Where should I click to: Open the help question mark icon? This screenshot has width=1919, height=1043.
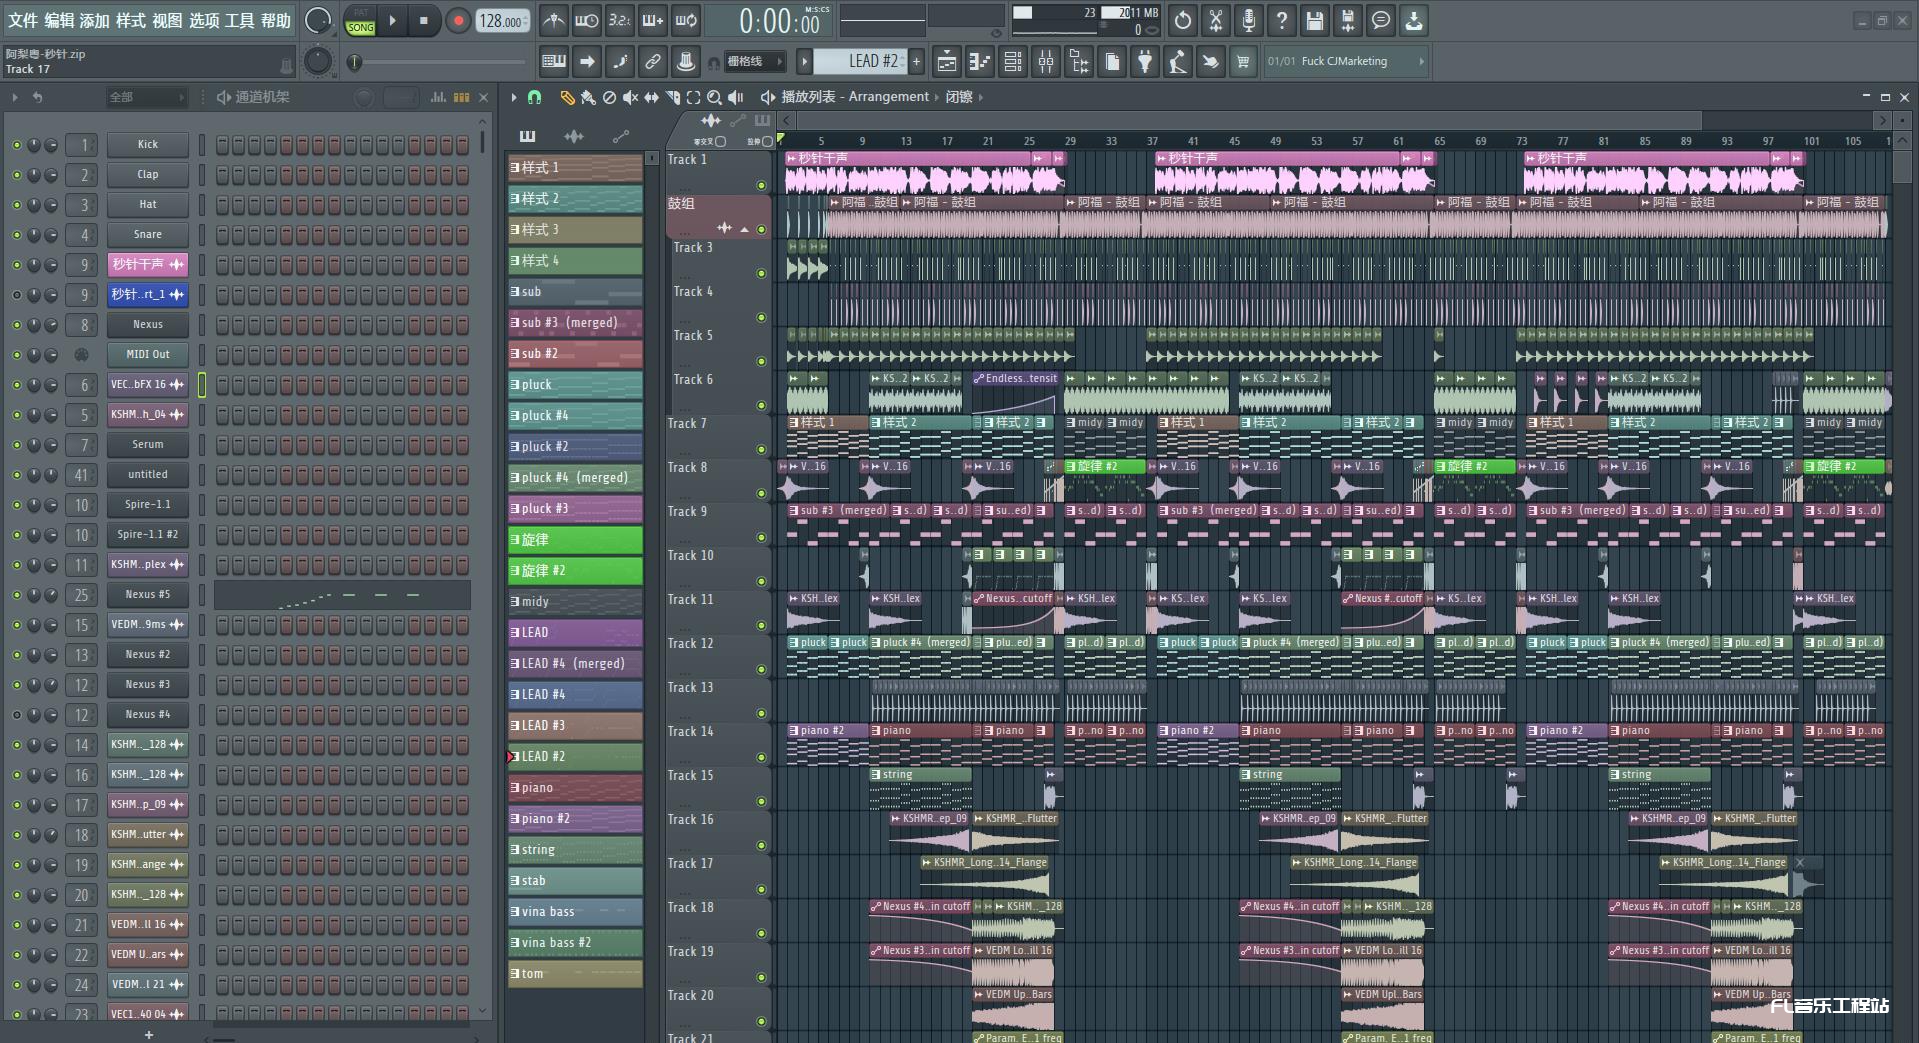tap(1282, 20)
